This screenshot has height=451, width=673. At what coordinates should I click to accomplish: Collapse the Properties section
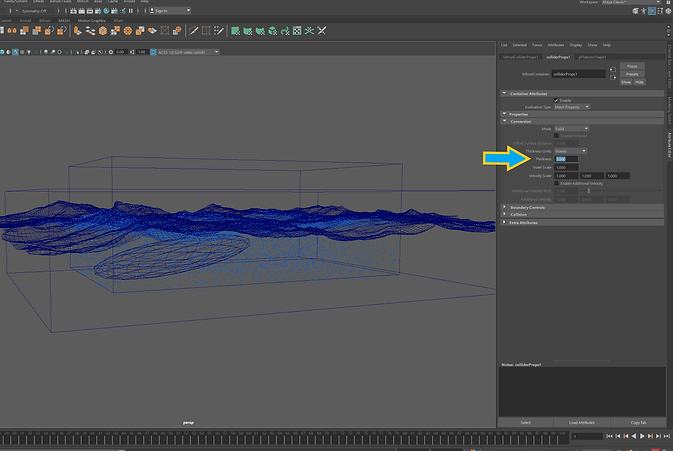point(582,114)
